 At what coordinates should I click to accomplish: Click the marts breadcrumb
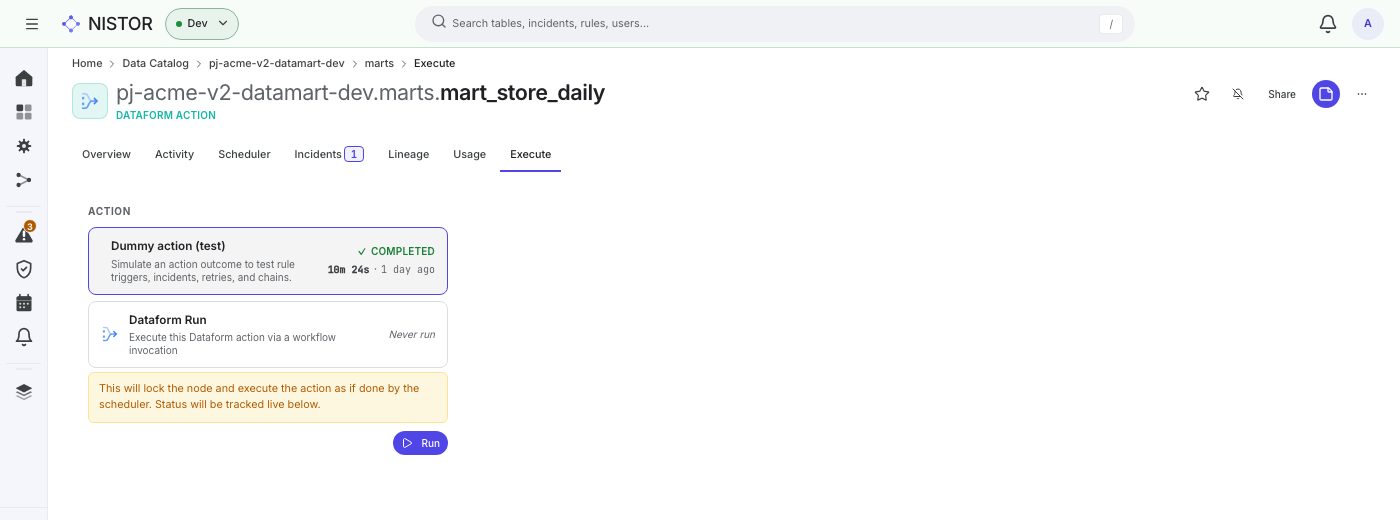click(379, 63)
